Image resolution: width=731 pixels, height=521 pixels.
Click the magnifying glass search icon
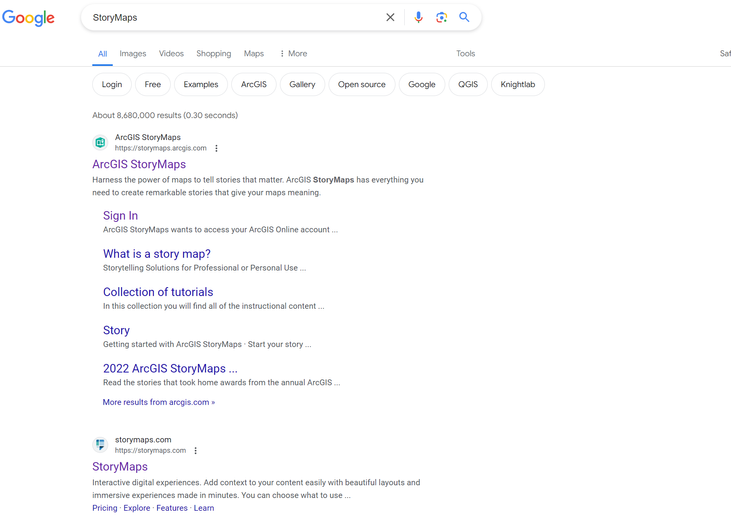click(464, 17)
